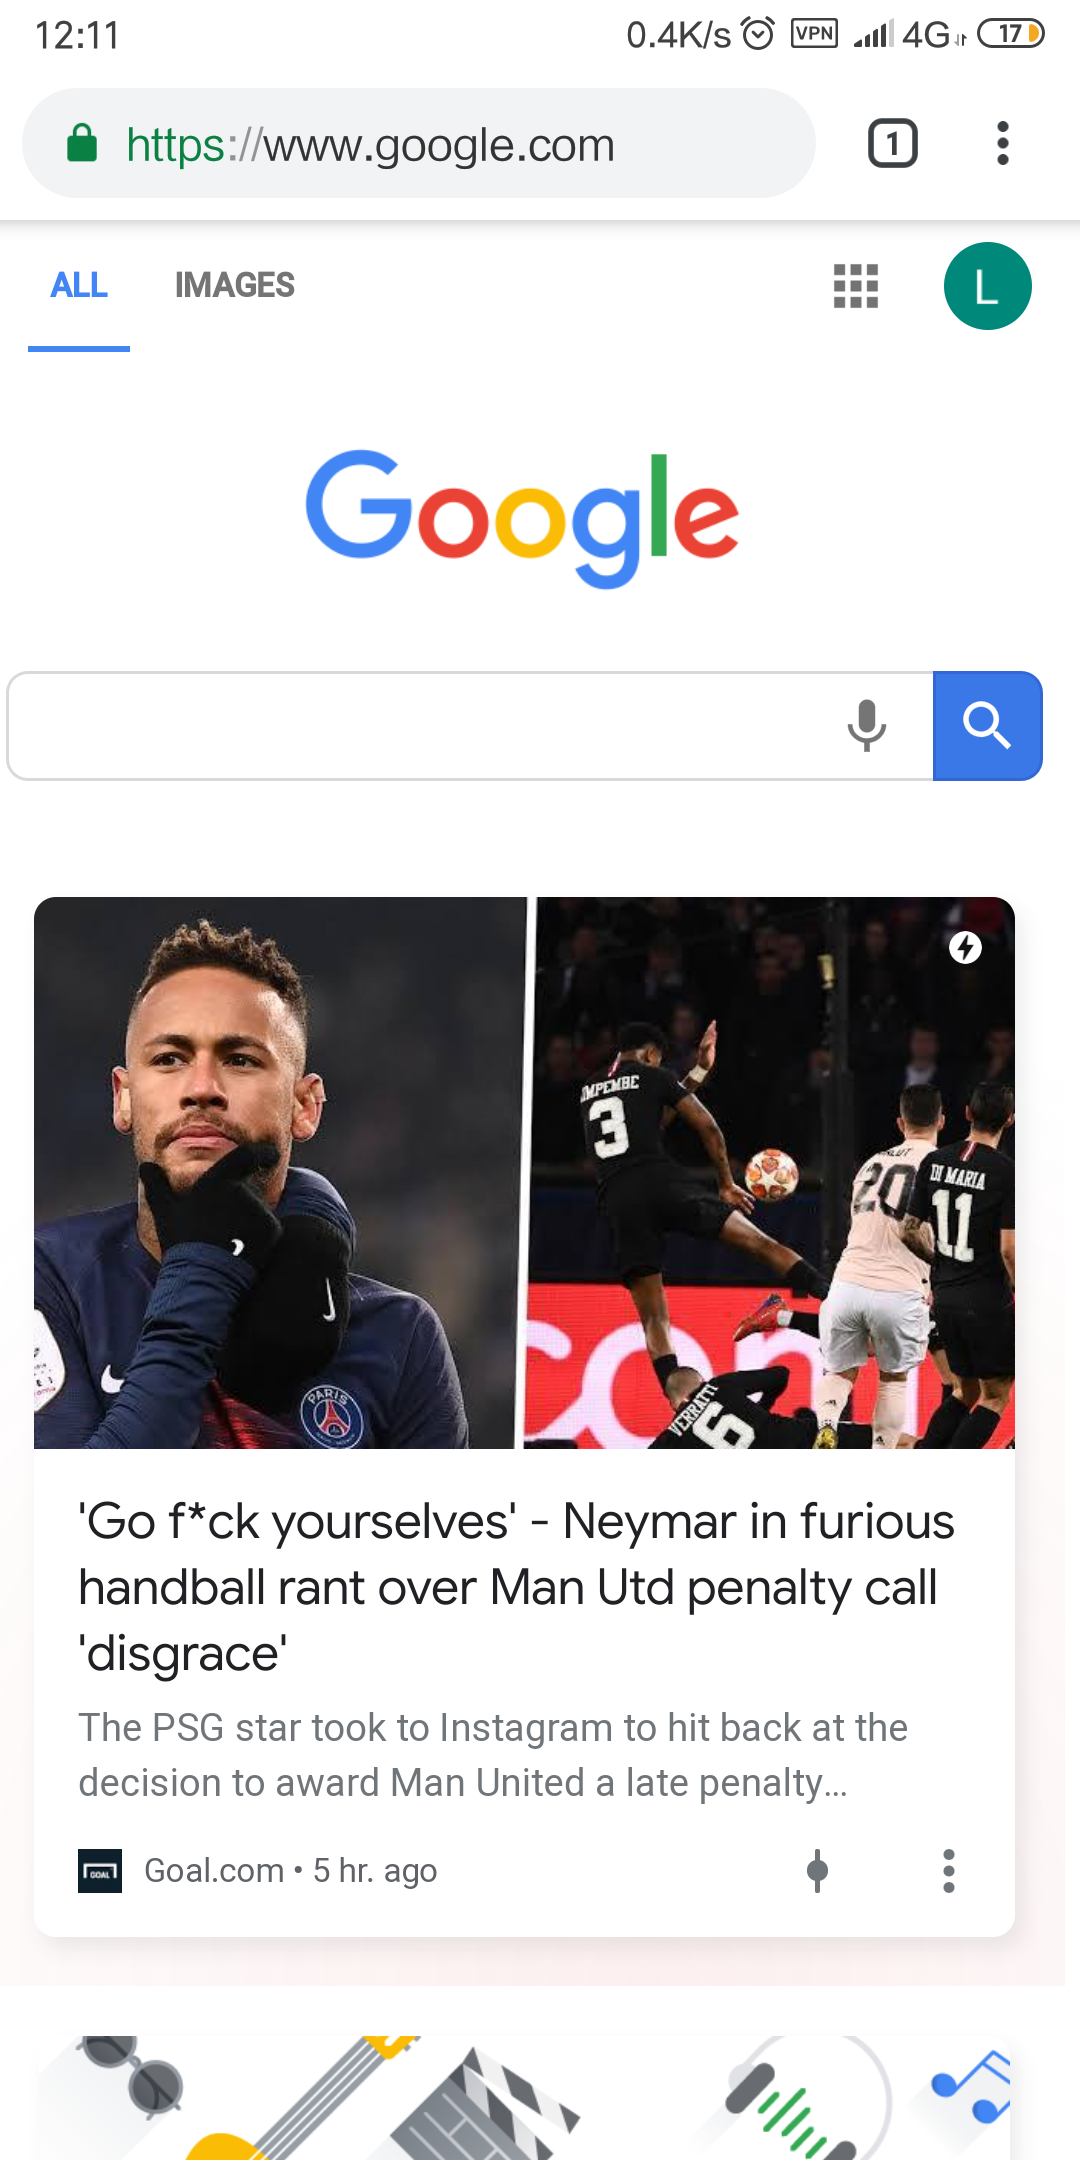Focus the Google search input box
Viewport: 1080px width, 2160px height.
coord(420,726)
